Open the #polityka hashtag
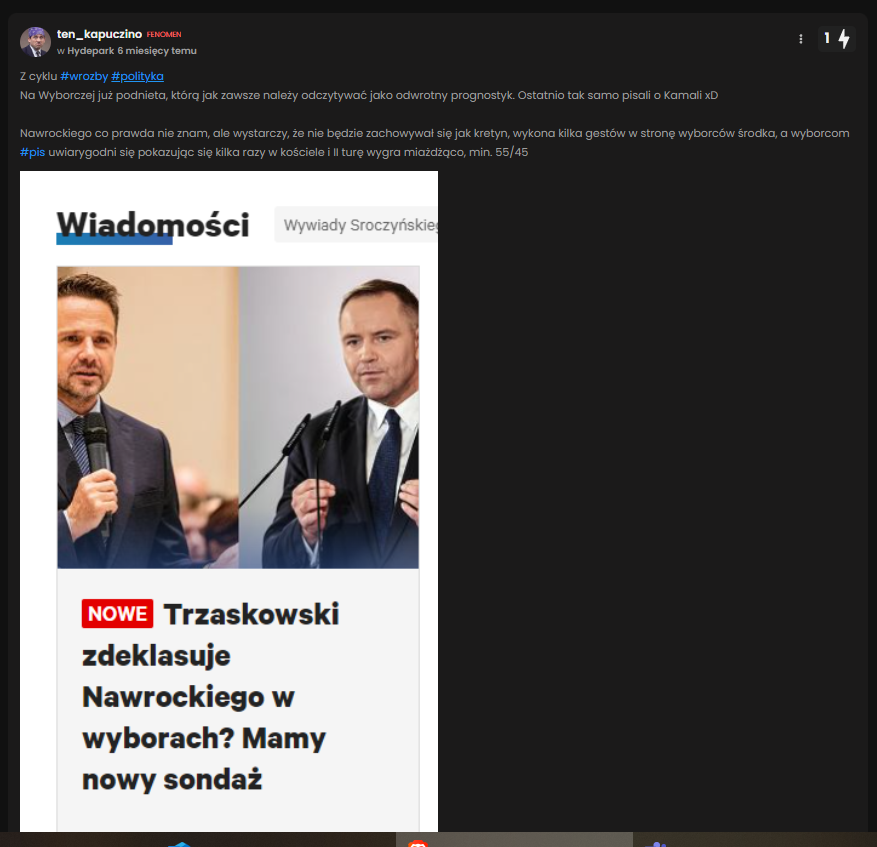This screenshot has height=847, width=877. tap(138, 76)
